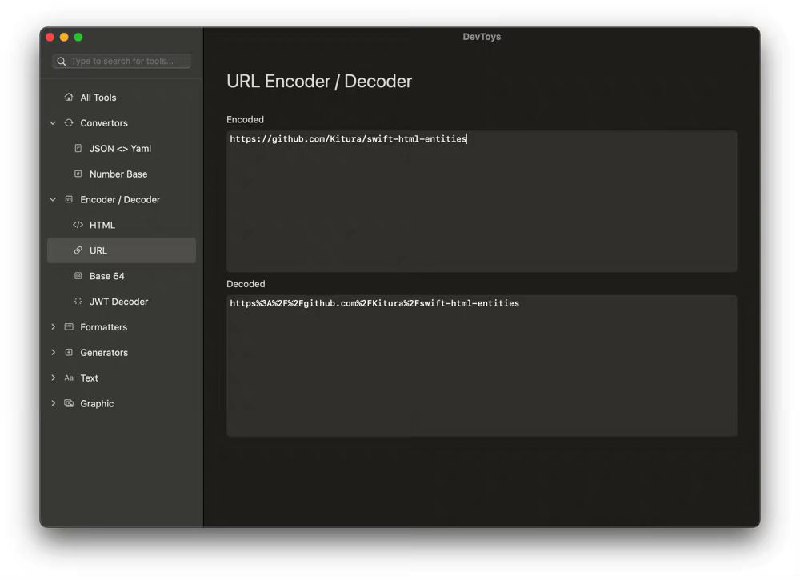
Task: Select the Text label
Action: coord(89,378)
